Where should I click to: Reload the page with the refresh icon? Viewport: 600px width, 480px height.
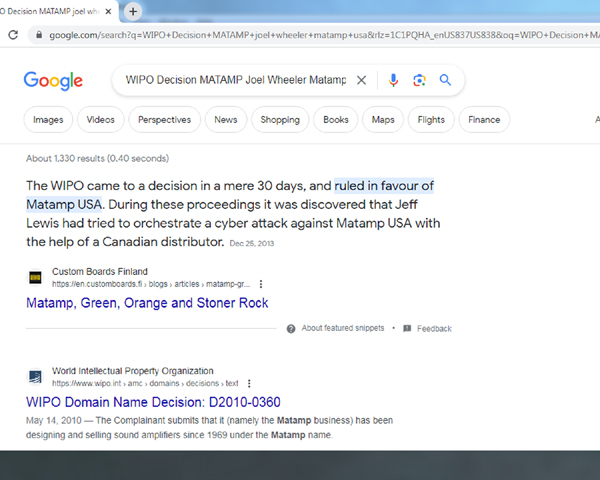pos(13,35)
